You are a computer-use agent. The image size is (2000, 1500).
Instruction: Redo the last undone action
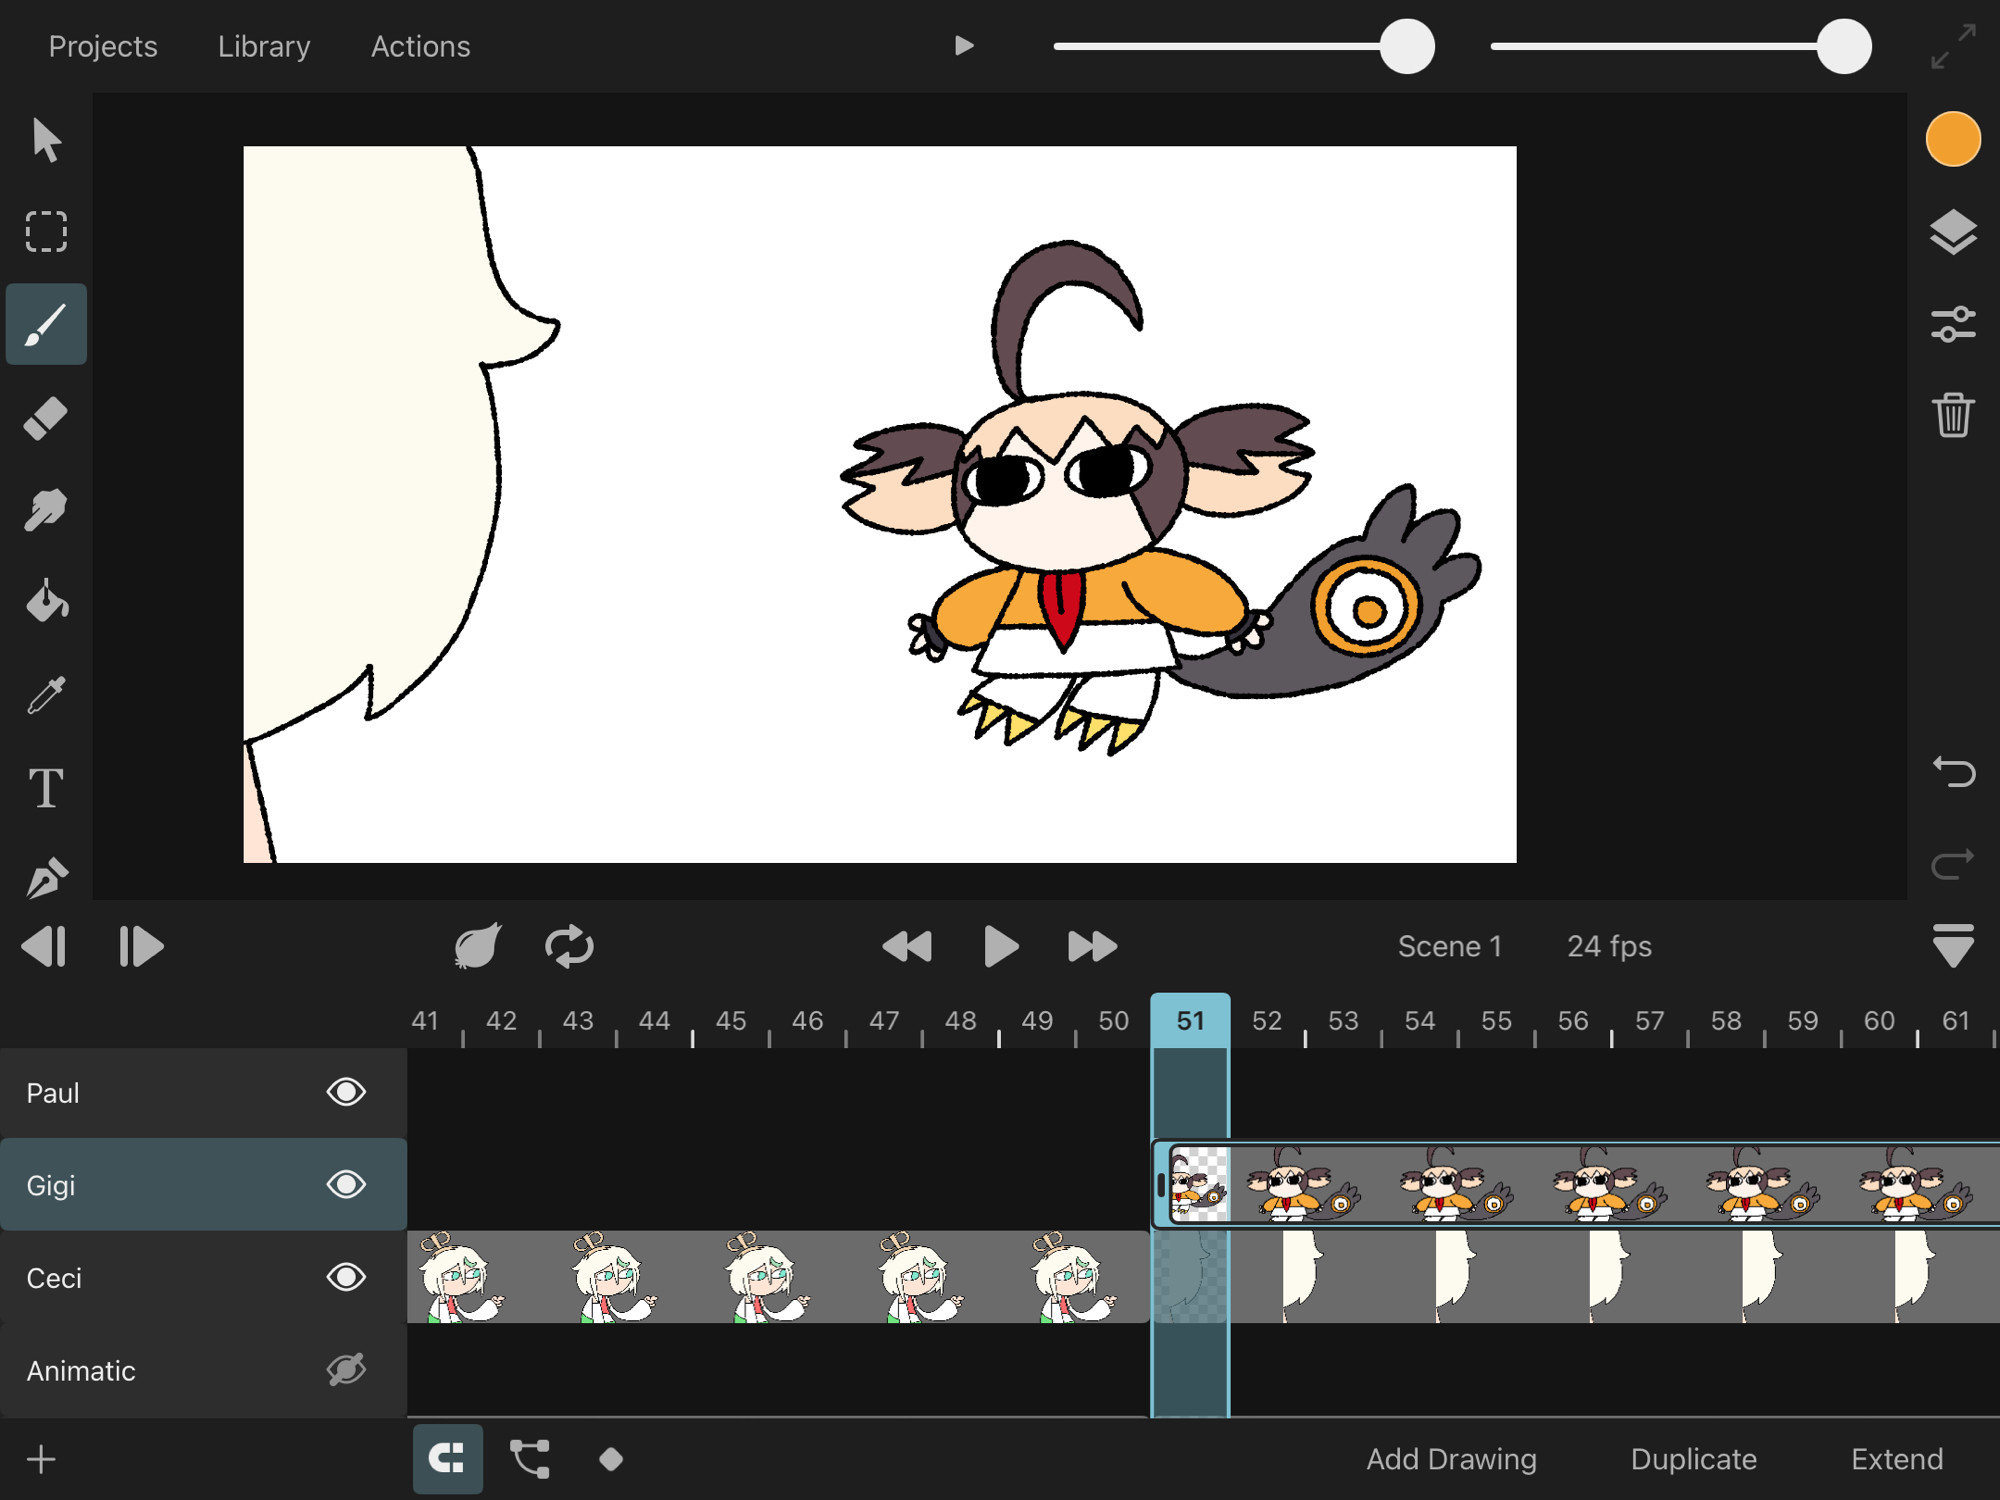coord(1952,864)
